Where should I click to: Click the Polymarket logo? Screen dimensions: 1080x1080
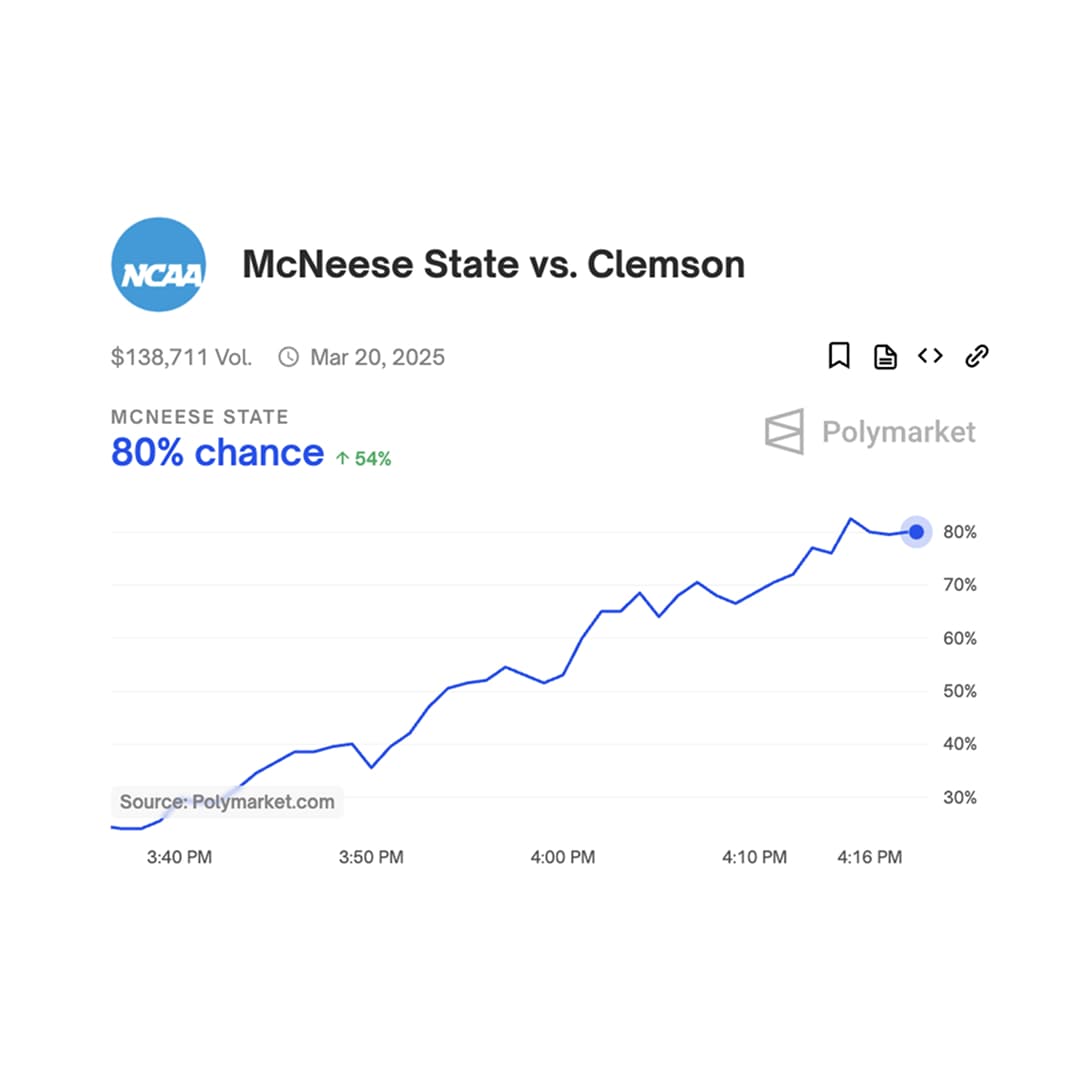870,432
